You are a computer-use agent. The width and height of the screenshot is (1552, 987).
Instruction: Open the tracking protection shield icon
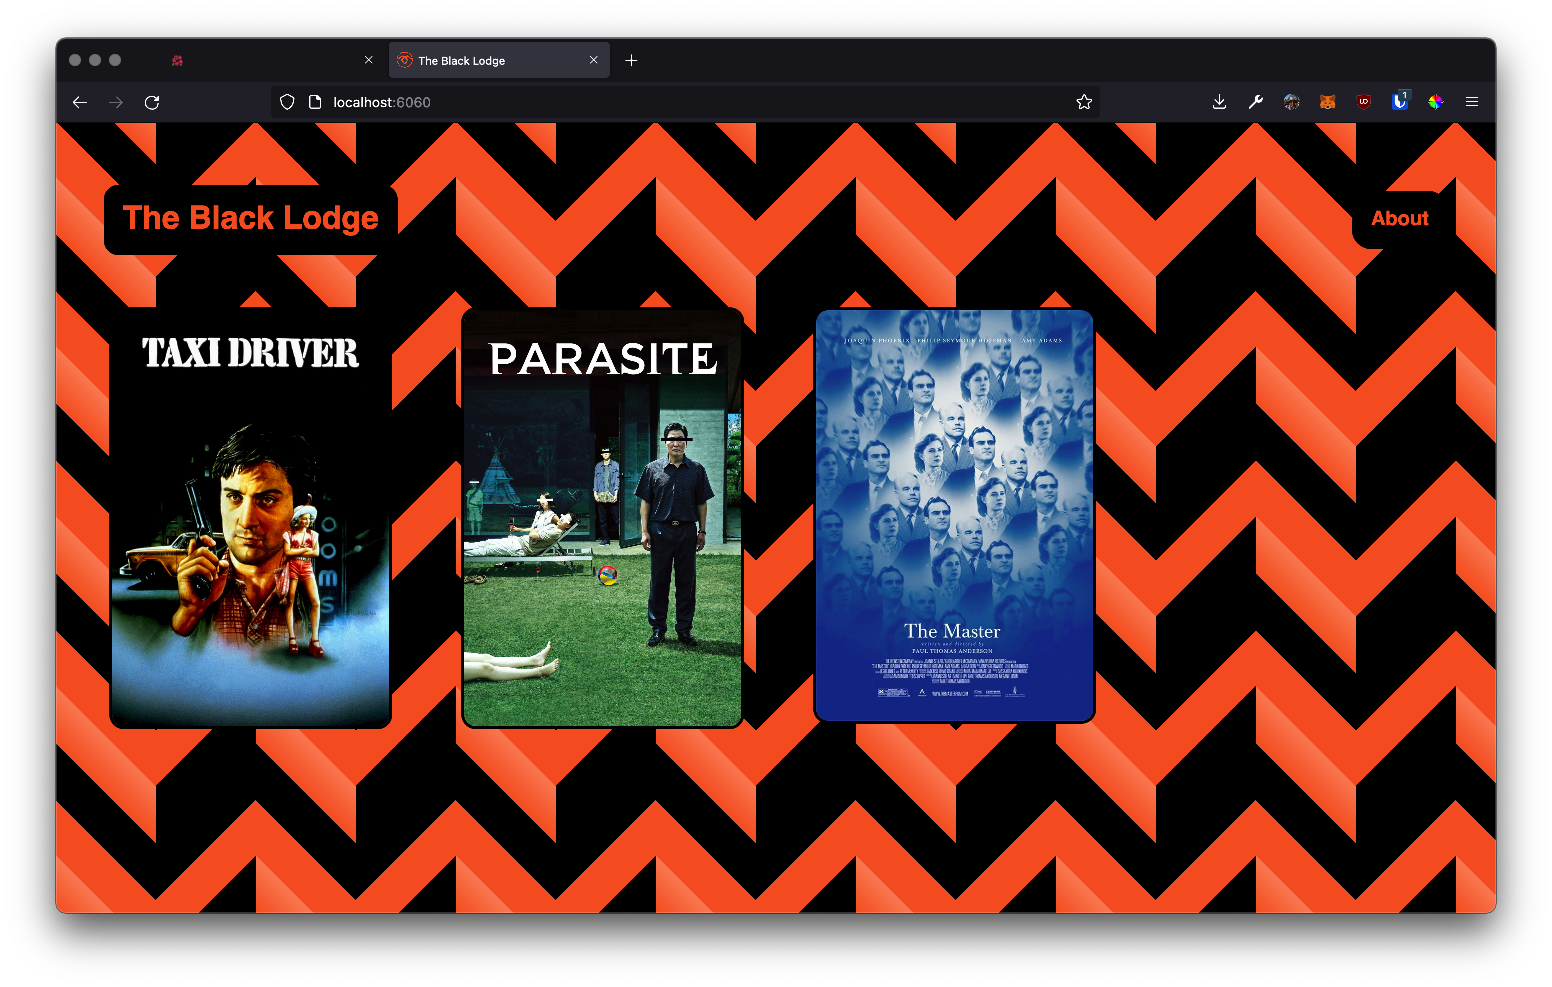point(287,102)
